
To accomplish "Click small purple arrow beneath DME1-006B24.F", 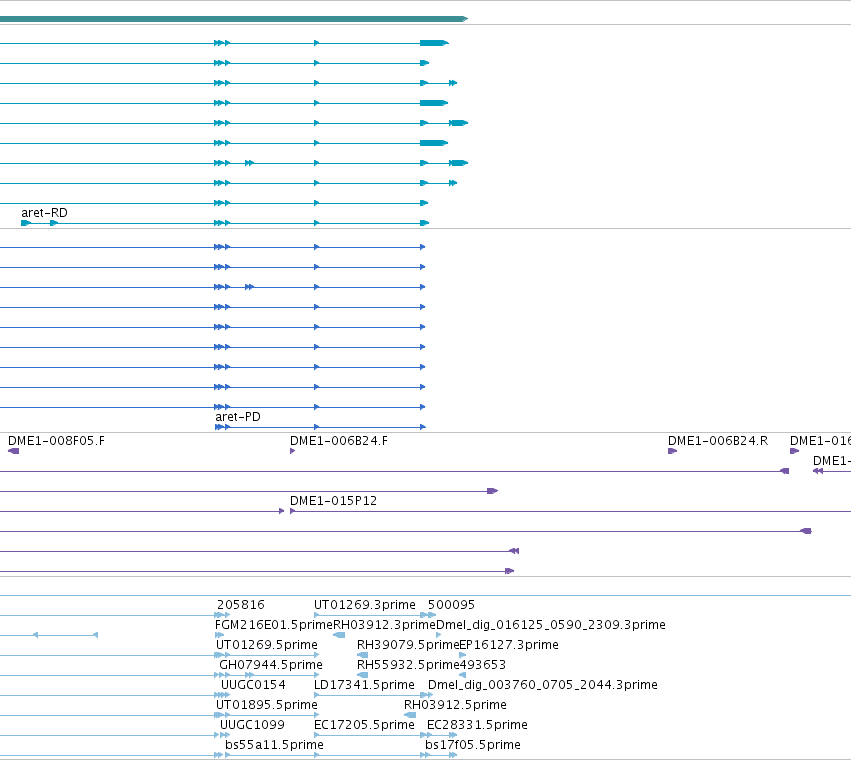I will tap(293, 451).
